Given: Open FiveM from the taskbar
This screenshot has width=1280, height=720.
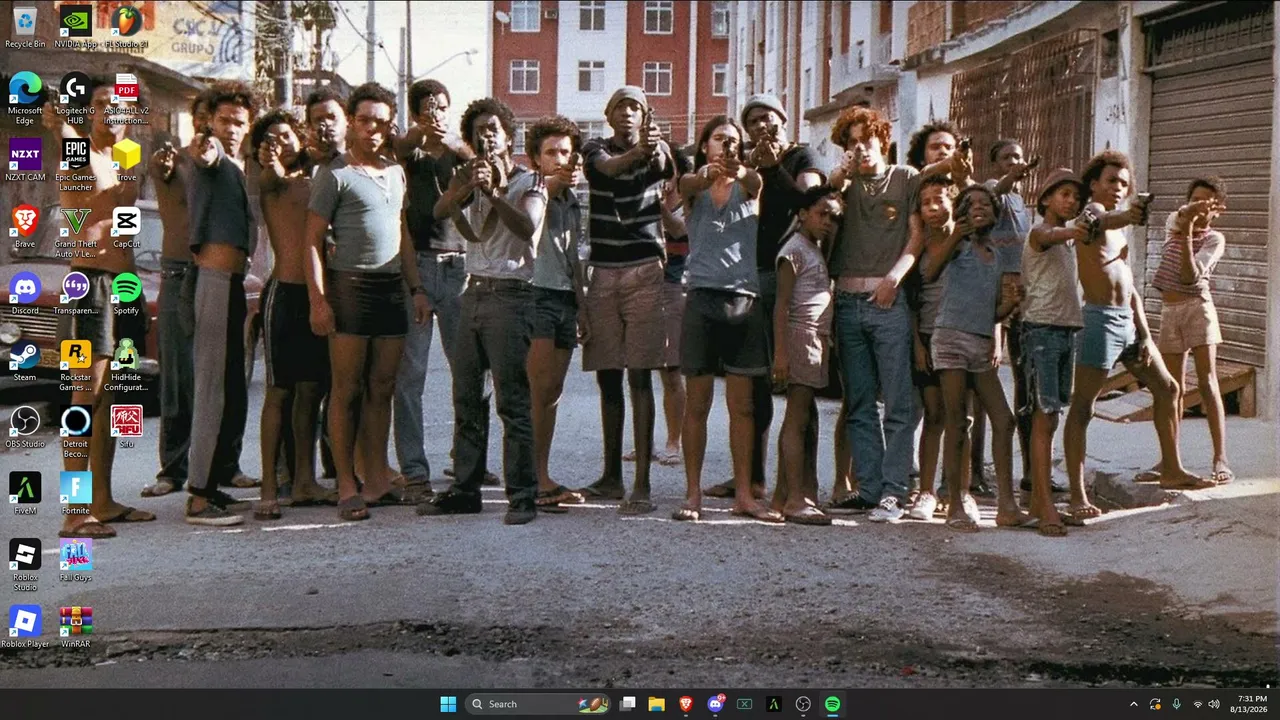Looking at the screenshot, I should pos(774,704).
